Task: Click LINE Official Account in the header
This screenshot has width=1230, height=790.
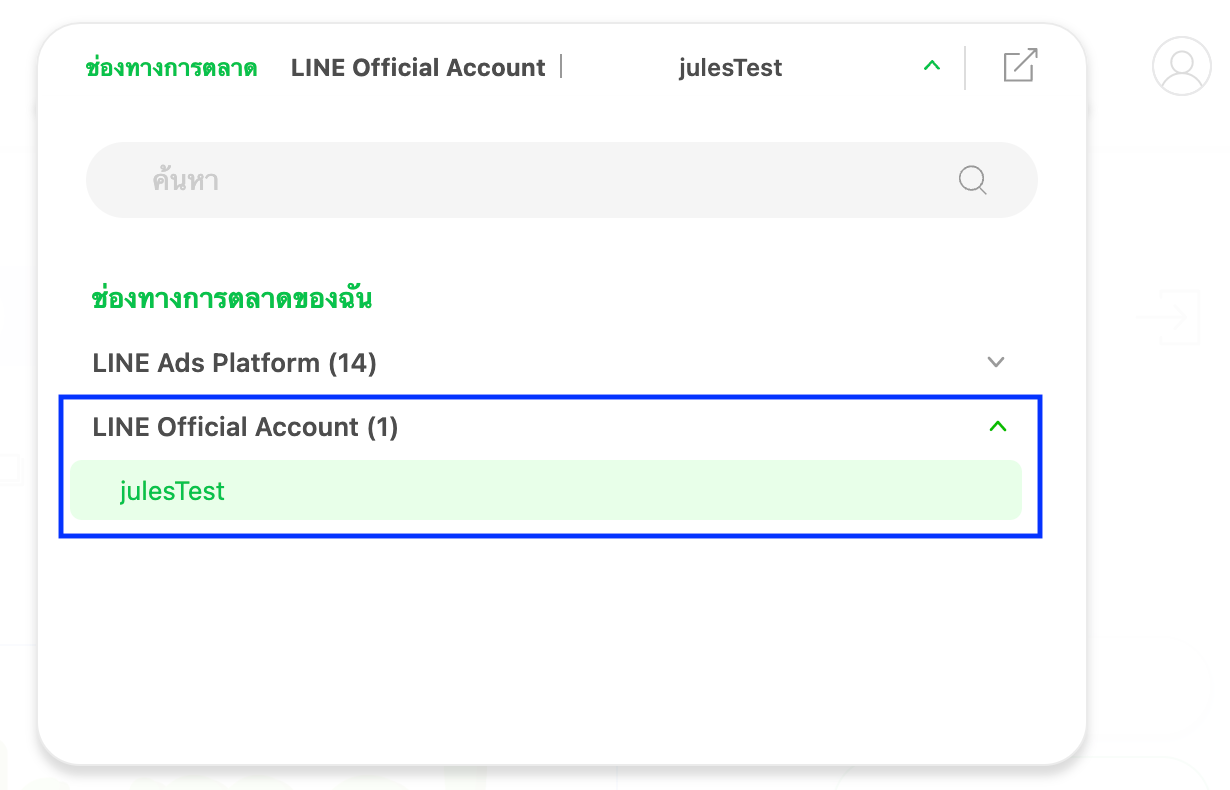Action: coord(418,68)
